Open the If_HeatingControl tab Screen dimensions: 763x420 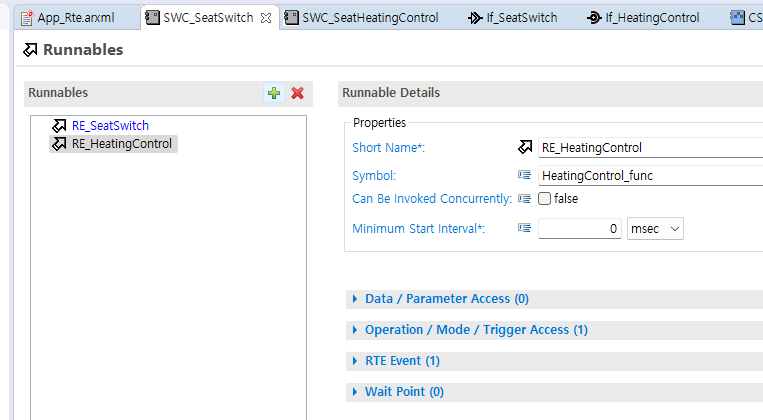[652, 18]
